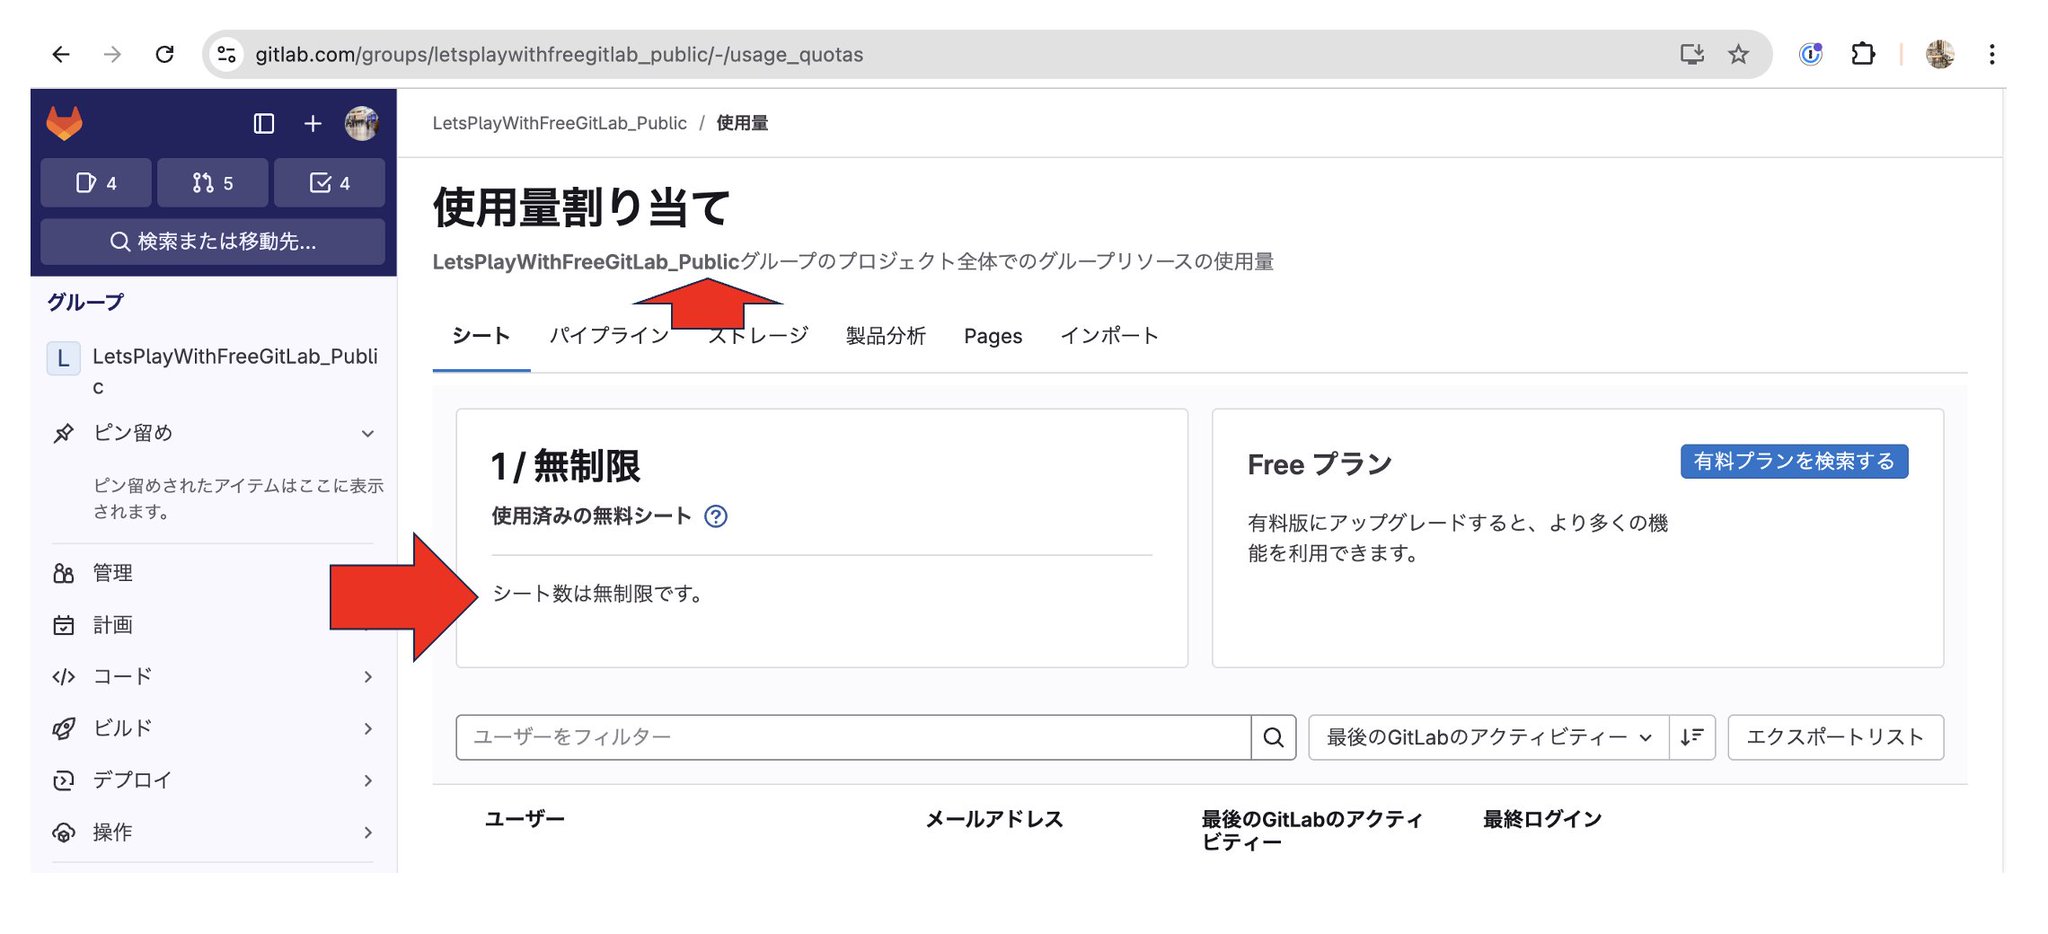Click the 管理 users icon
The height and width of the screenshot is (934, 2048).
pyautogui.click(x=63, y=573)
